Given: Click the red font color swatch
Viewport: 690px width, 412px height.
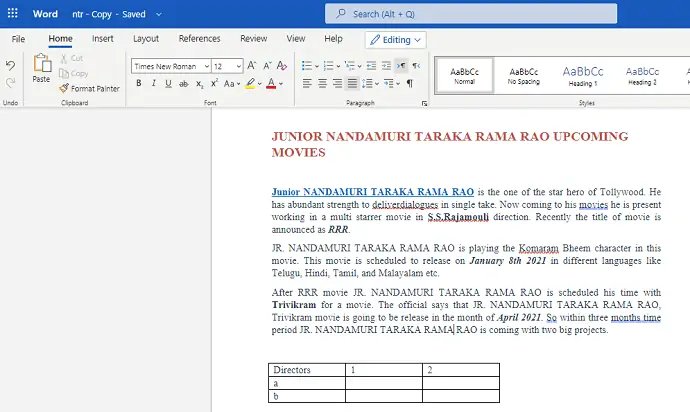Looking at the screenshot, I should point(270,84).
